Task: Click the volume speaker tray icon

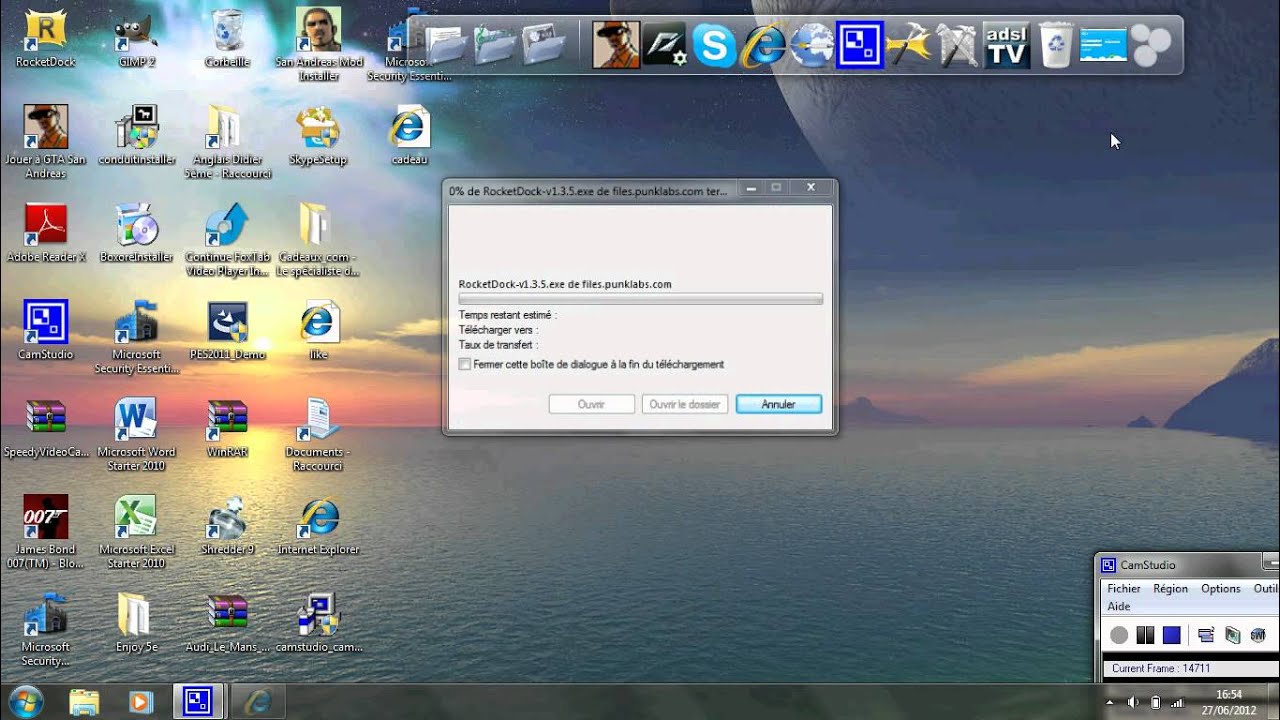Action: [x=1135, y=702]
